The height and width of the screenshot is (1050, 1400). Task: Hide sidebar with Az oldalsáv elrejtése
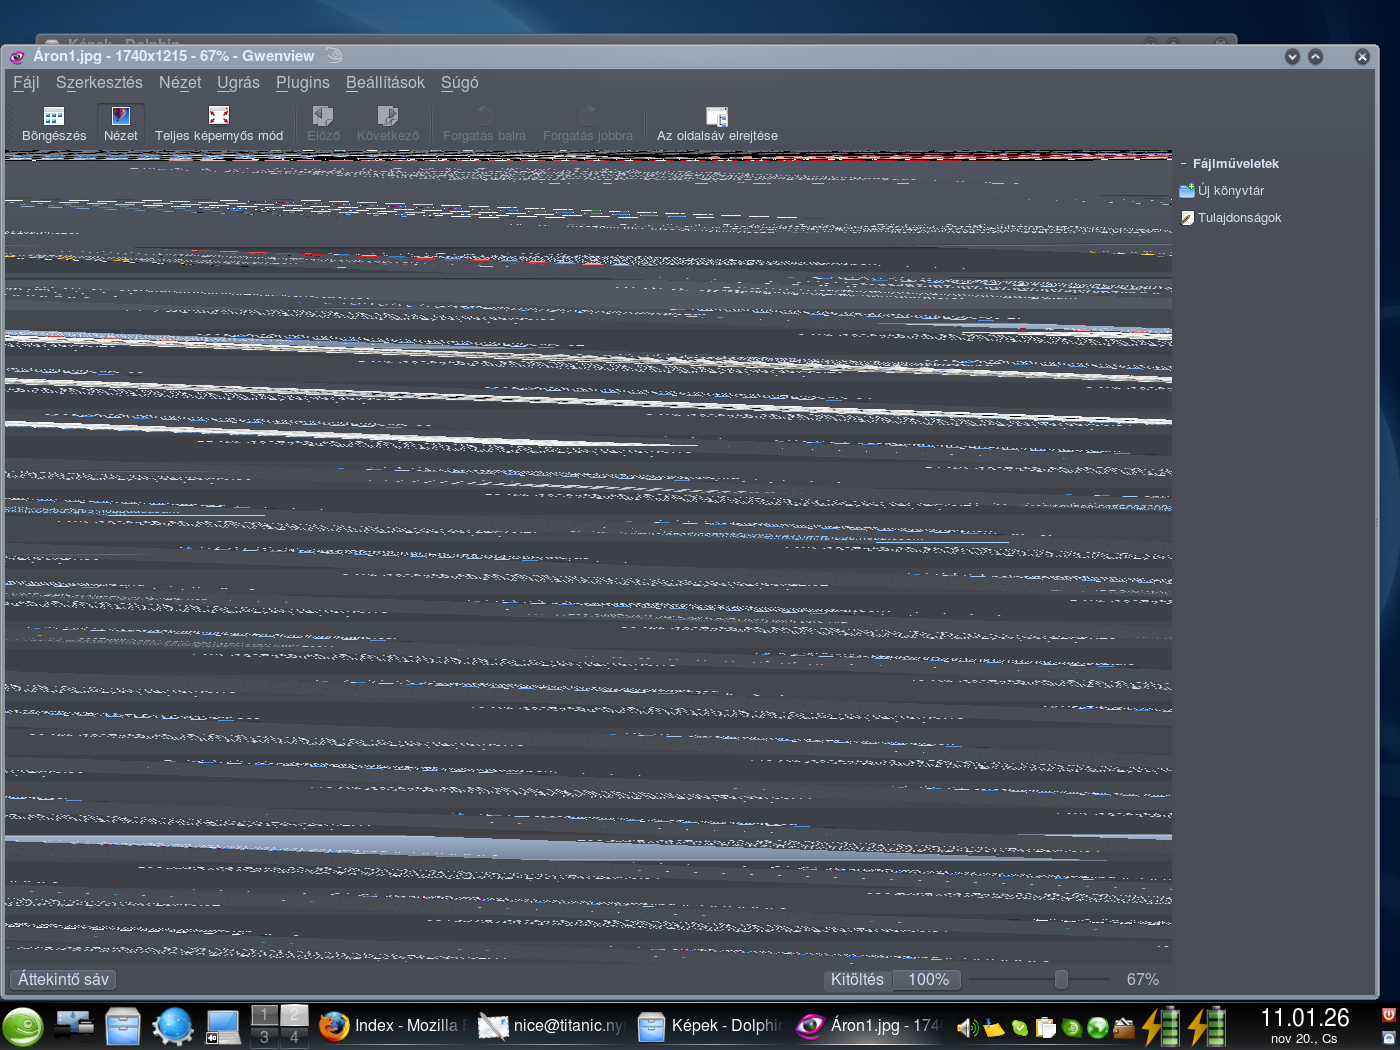[x=717, y=117]
